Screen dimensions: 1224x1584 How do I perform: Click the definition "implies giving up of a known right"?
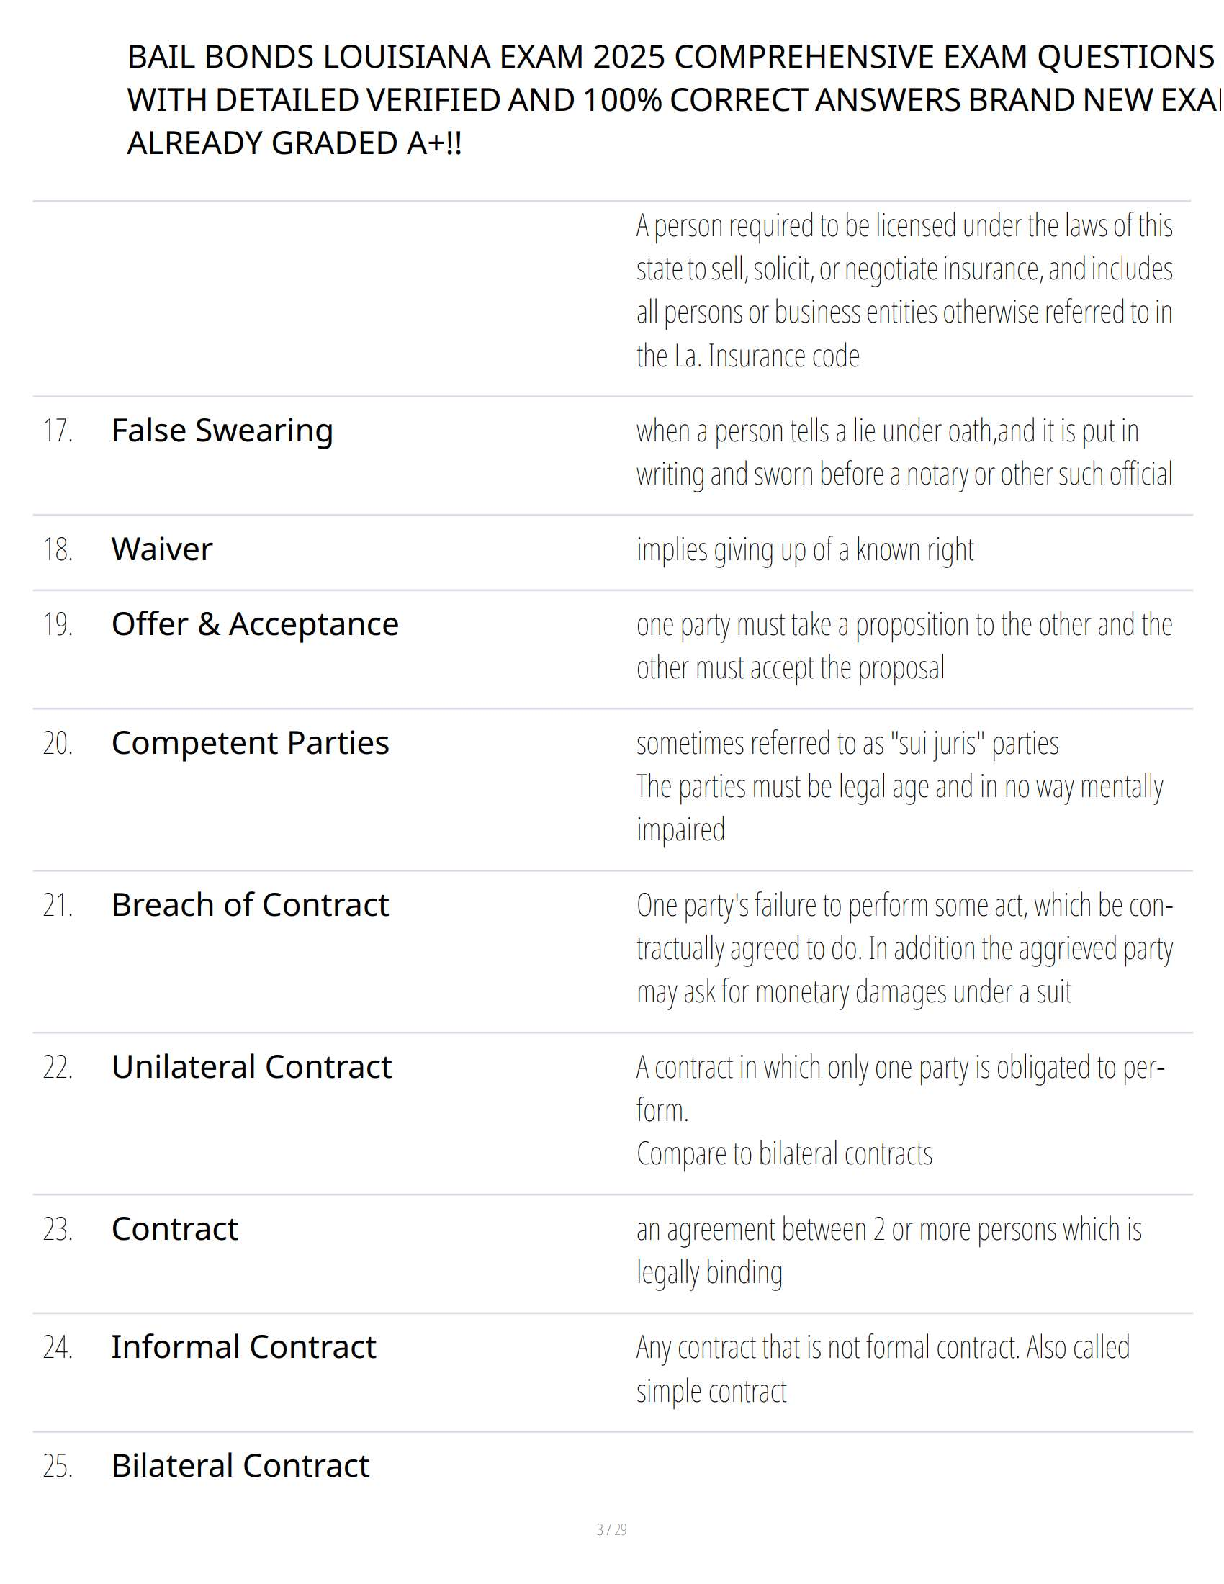805,550
